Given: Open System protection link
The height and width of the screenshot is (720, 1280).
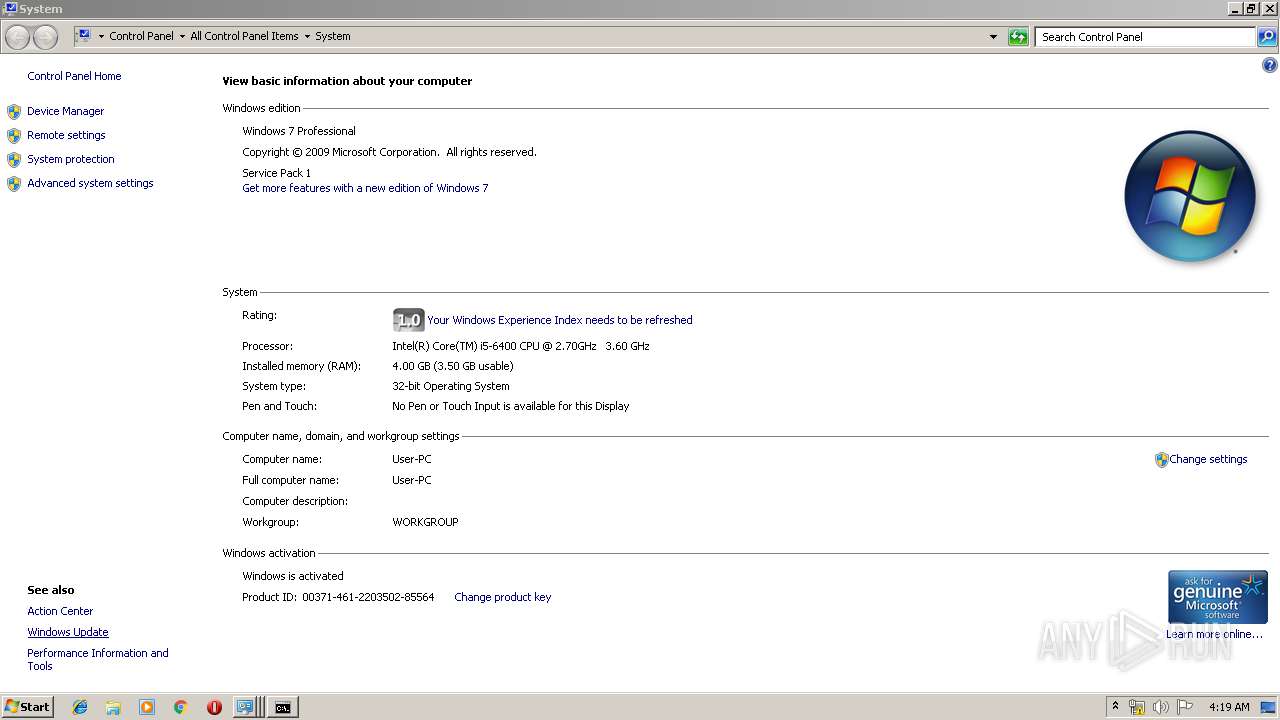Looking at the screenshot, I should 71,159.
